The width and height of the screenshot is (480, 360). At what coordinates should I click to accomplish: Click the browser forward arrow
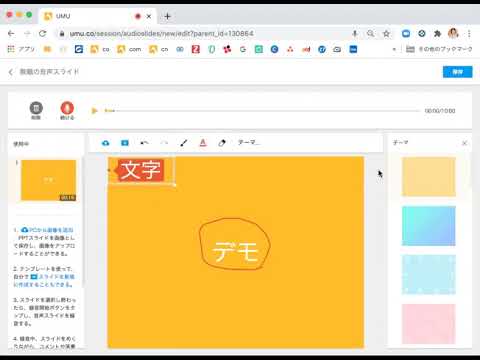[x=27, y=33]
